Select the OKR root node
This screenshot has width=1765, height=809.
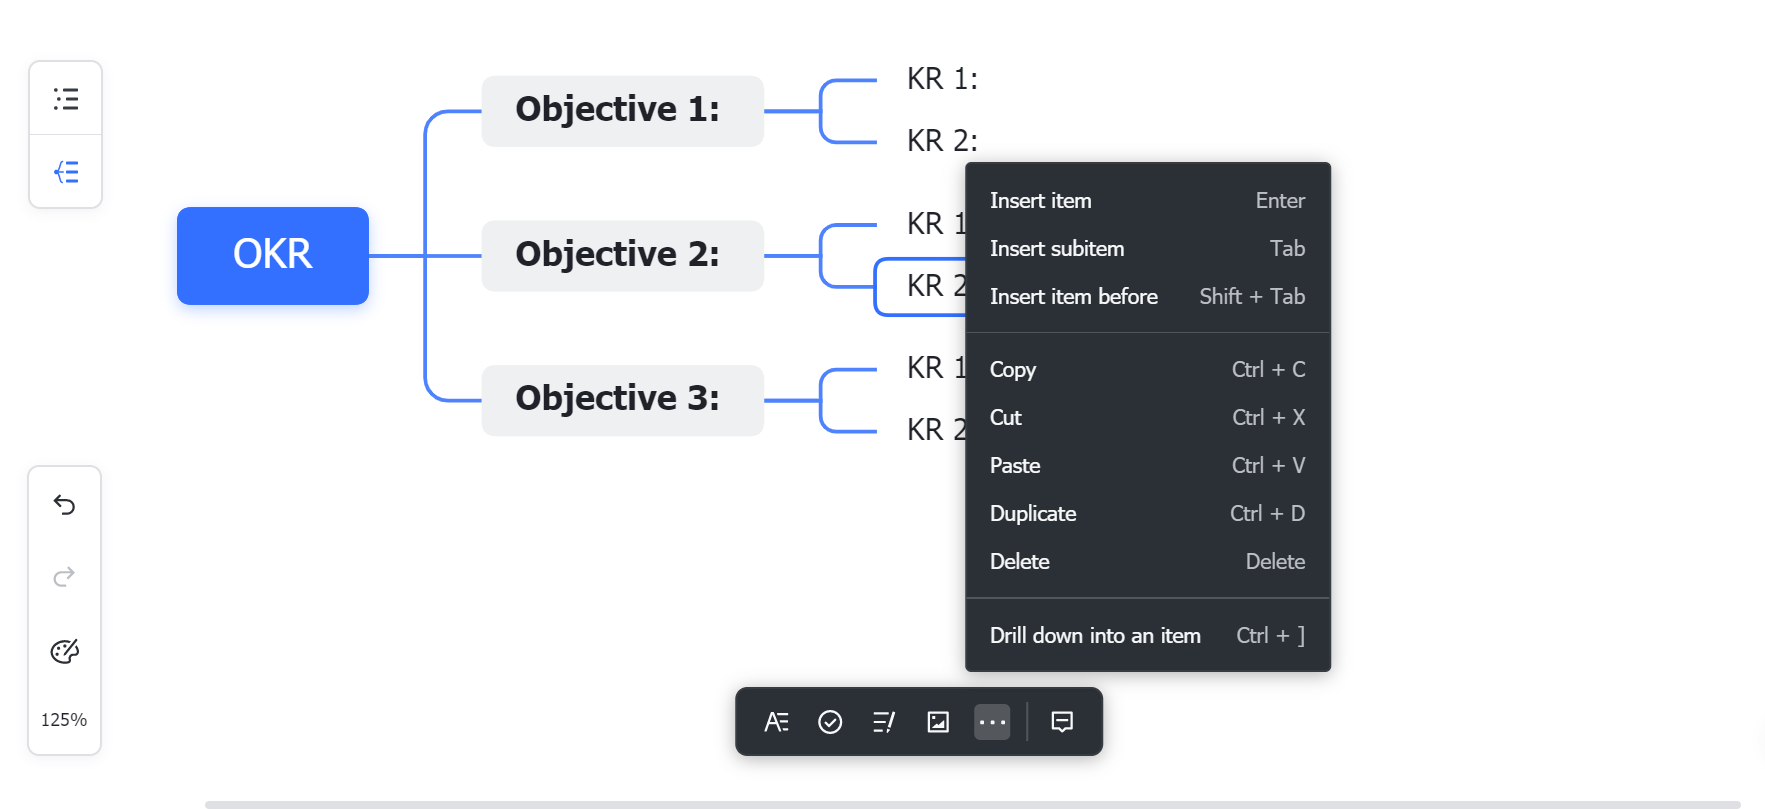click(x=272, y=255)
